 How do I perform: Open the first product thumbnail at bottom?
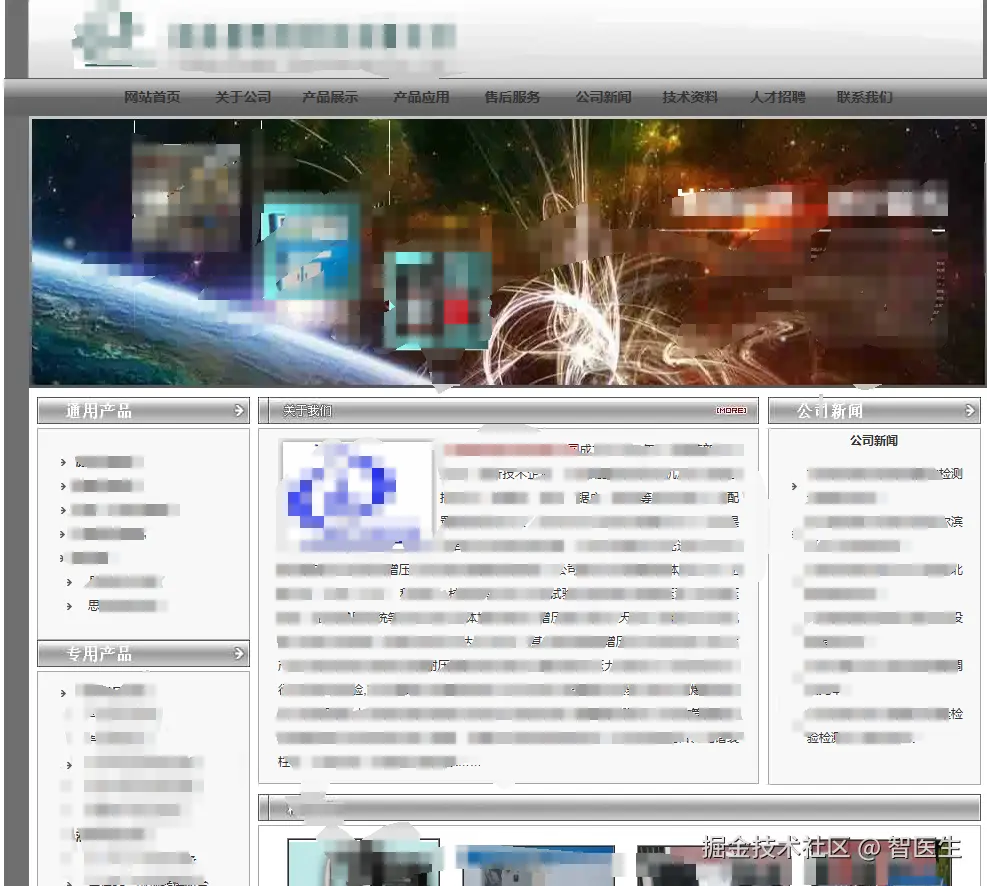(x=363, y=861)
